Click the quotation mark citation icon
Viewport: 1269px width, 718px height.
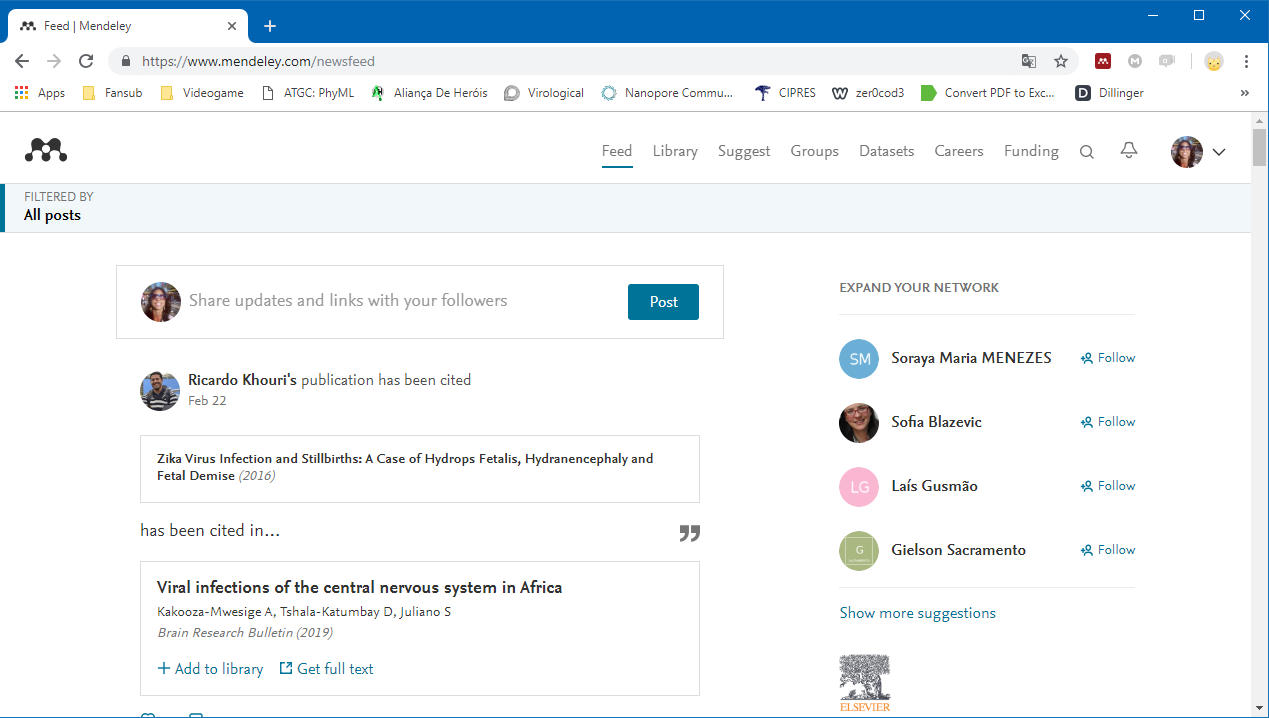tap(689, 533)
